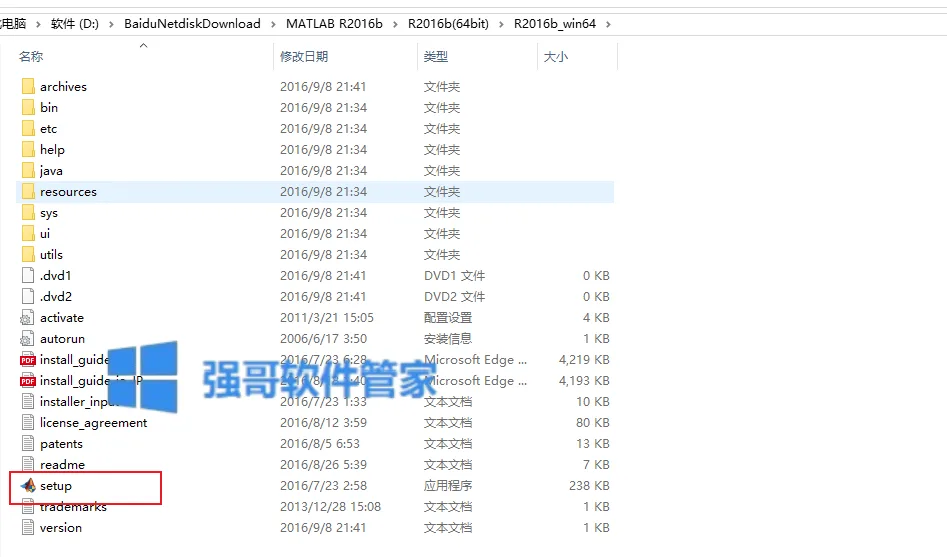Click the activate file name
The height and width of the screenshot is (557, 947).
62,318
